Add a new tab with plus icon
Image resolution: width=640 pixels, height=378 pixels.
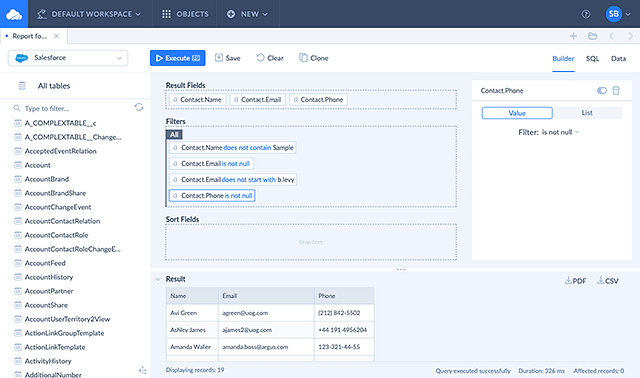click(x=573, y=36)
